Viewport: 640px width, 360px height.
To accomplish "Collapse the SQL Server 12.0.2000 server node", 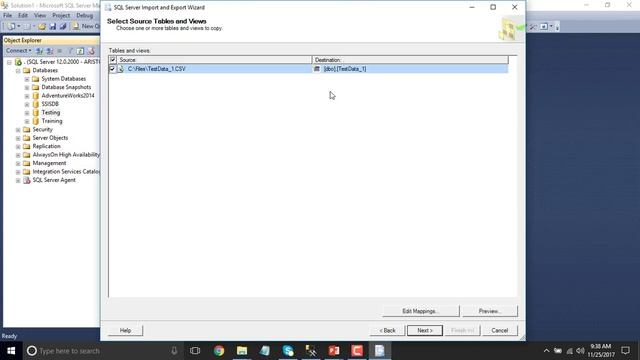I will click(9, 62).
